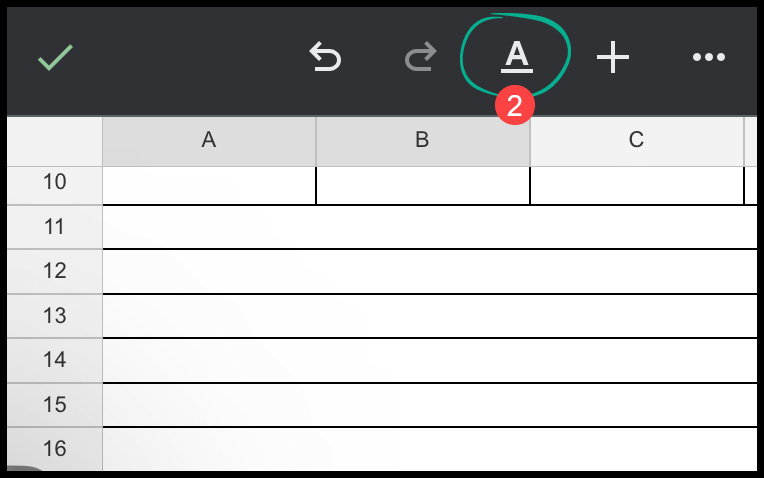Select row 11 header
This screenshot has height=478, width=764.
(55, 227)
